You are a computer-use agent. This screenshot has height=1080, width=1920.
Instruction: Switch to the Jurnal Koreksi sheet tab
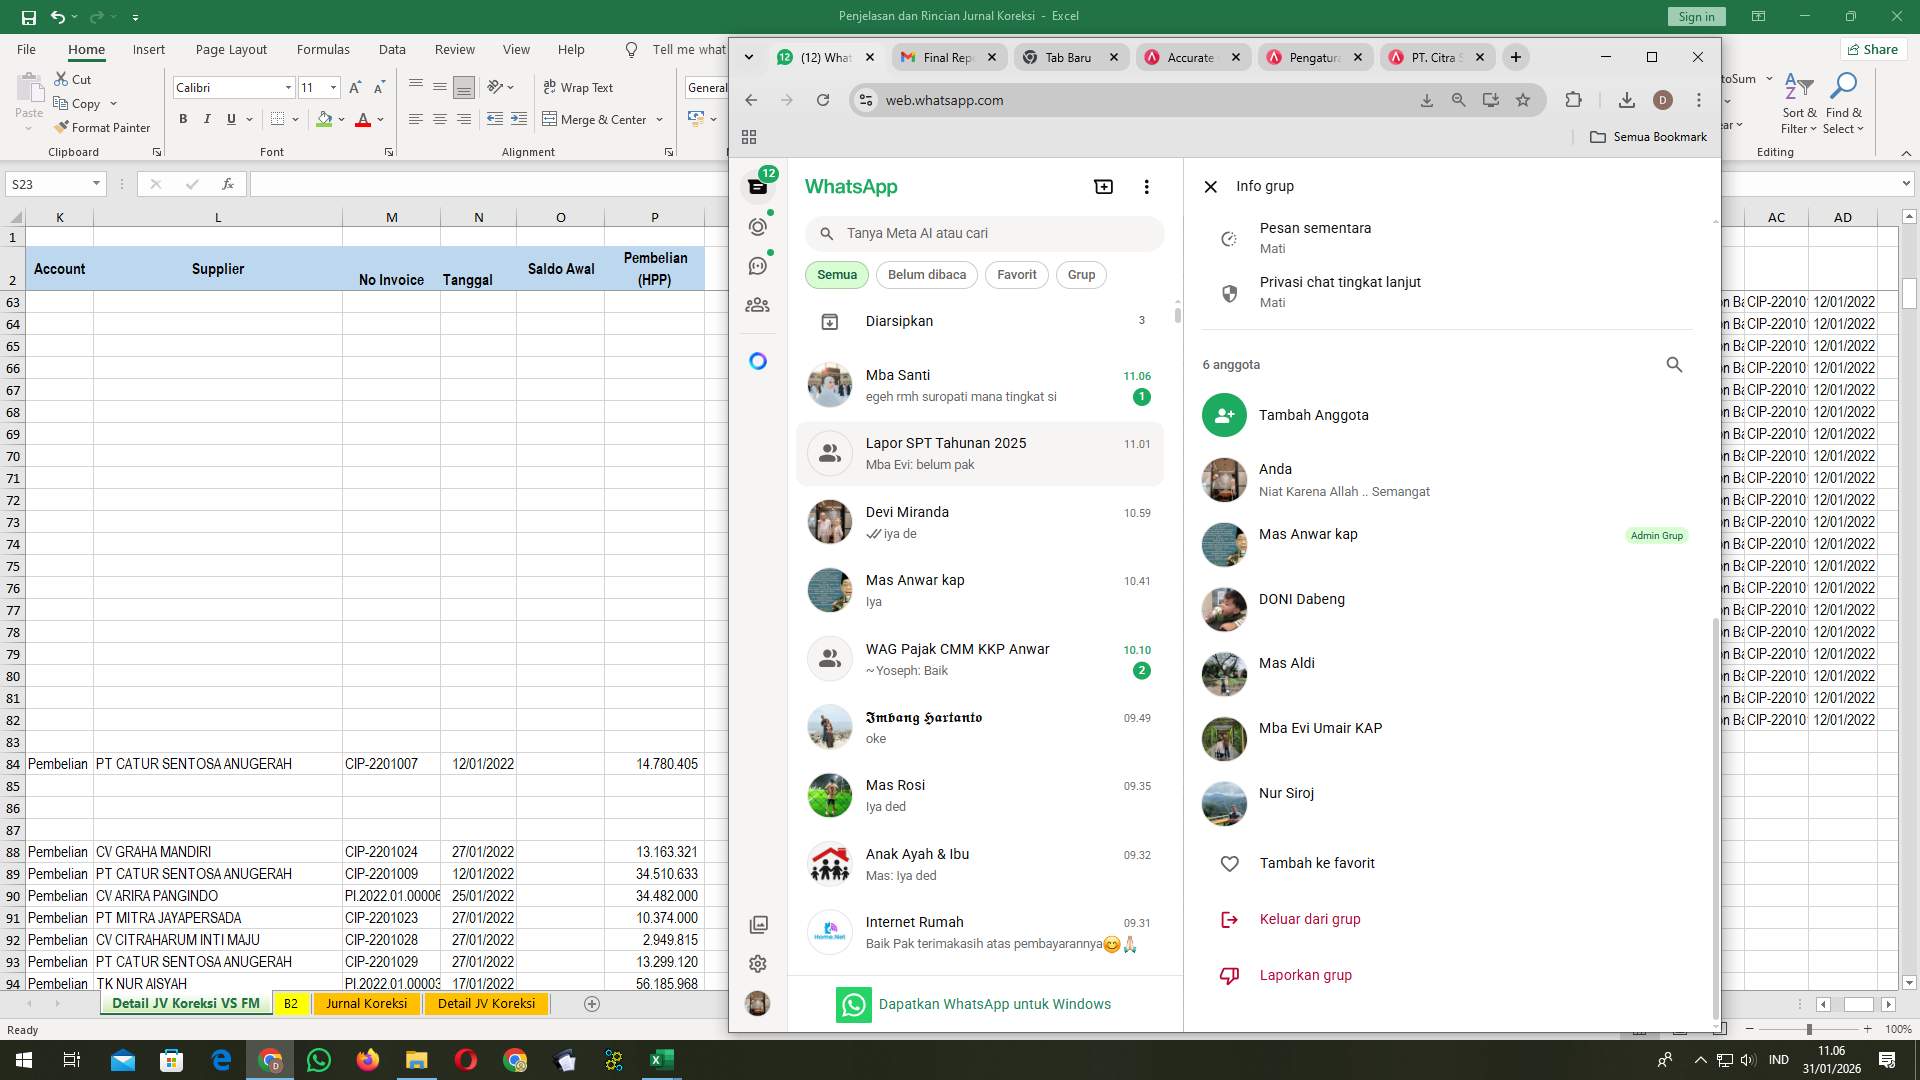click(x=366, y=1003)
